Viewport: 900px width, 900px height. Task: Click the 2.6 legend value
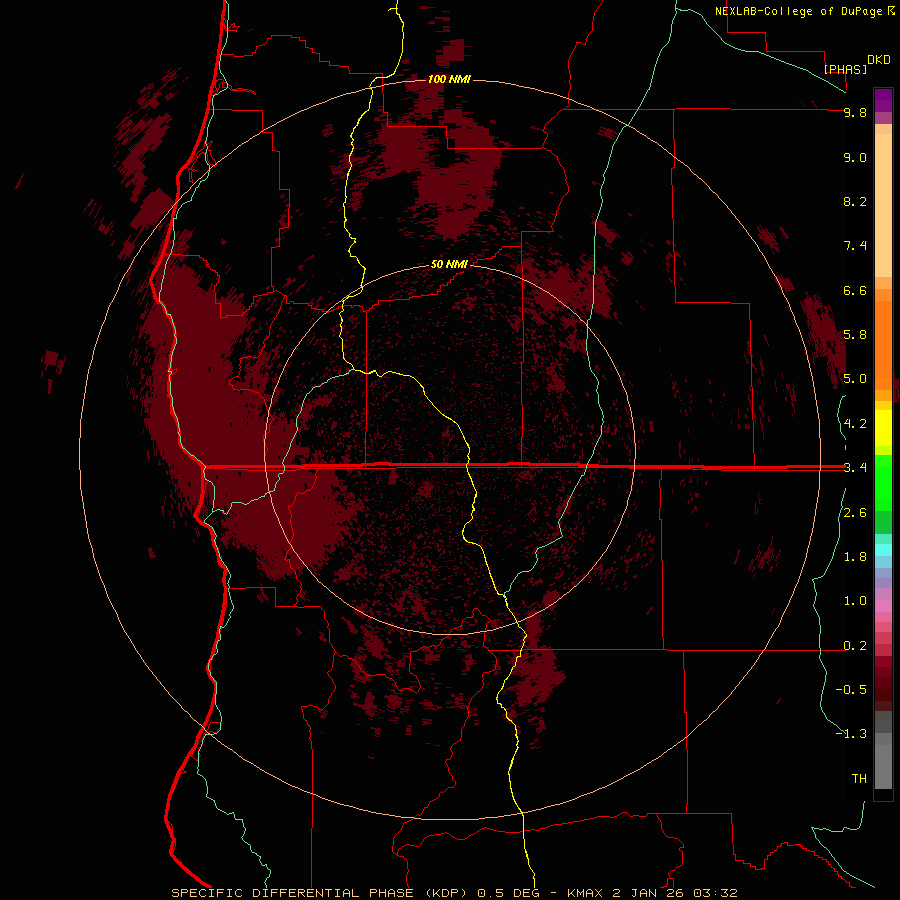click(855, 513)
